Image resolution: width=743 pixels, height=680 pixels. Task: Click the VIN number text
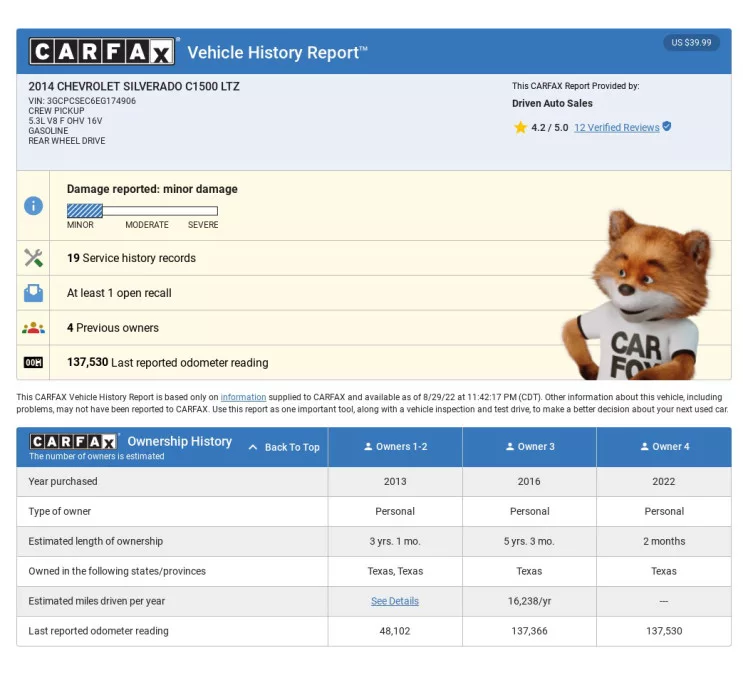82,100
